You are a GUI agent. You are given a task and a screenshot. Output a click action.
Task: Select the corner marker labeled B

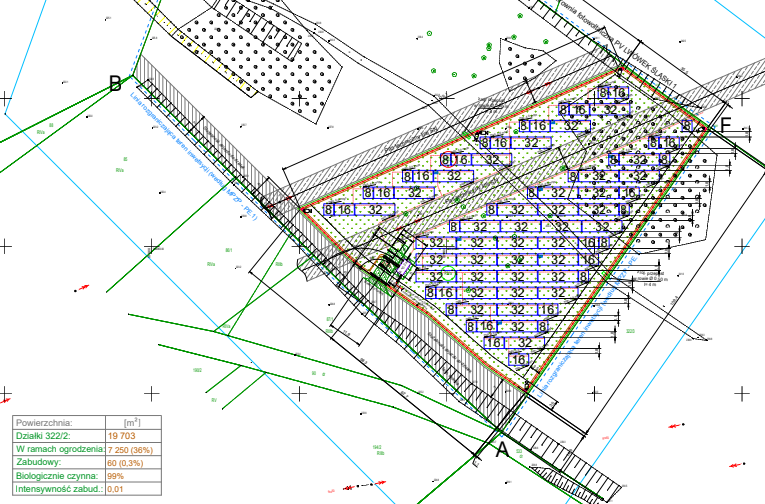point(115,82)
